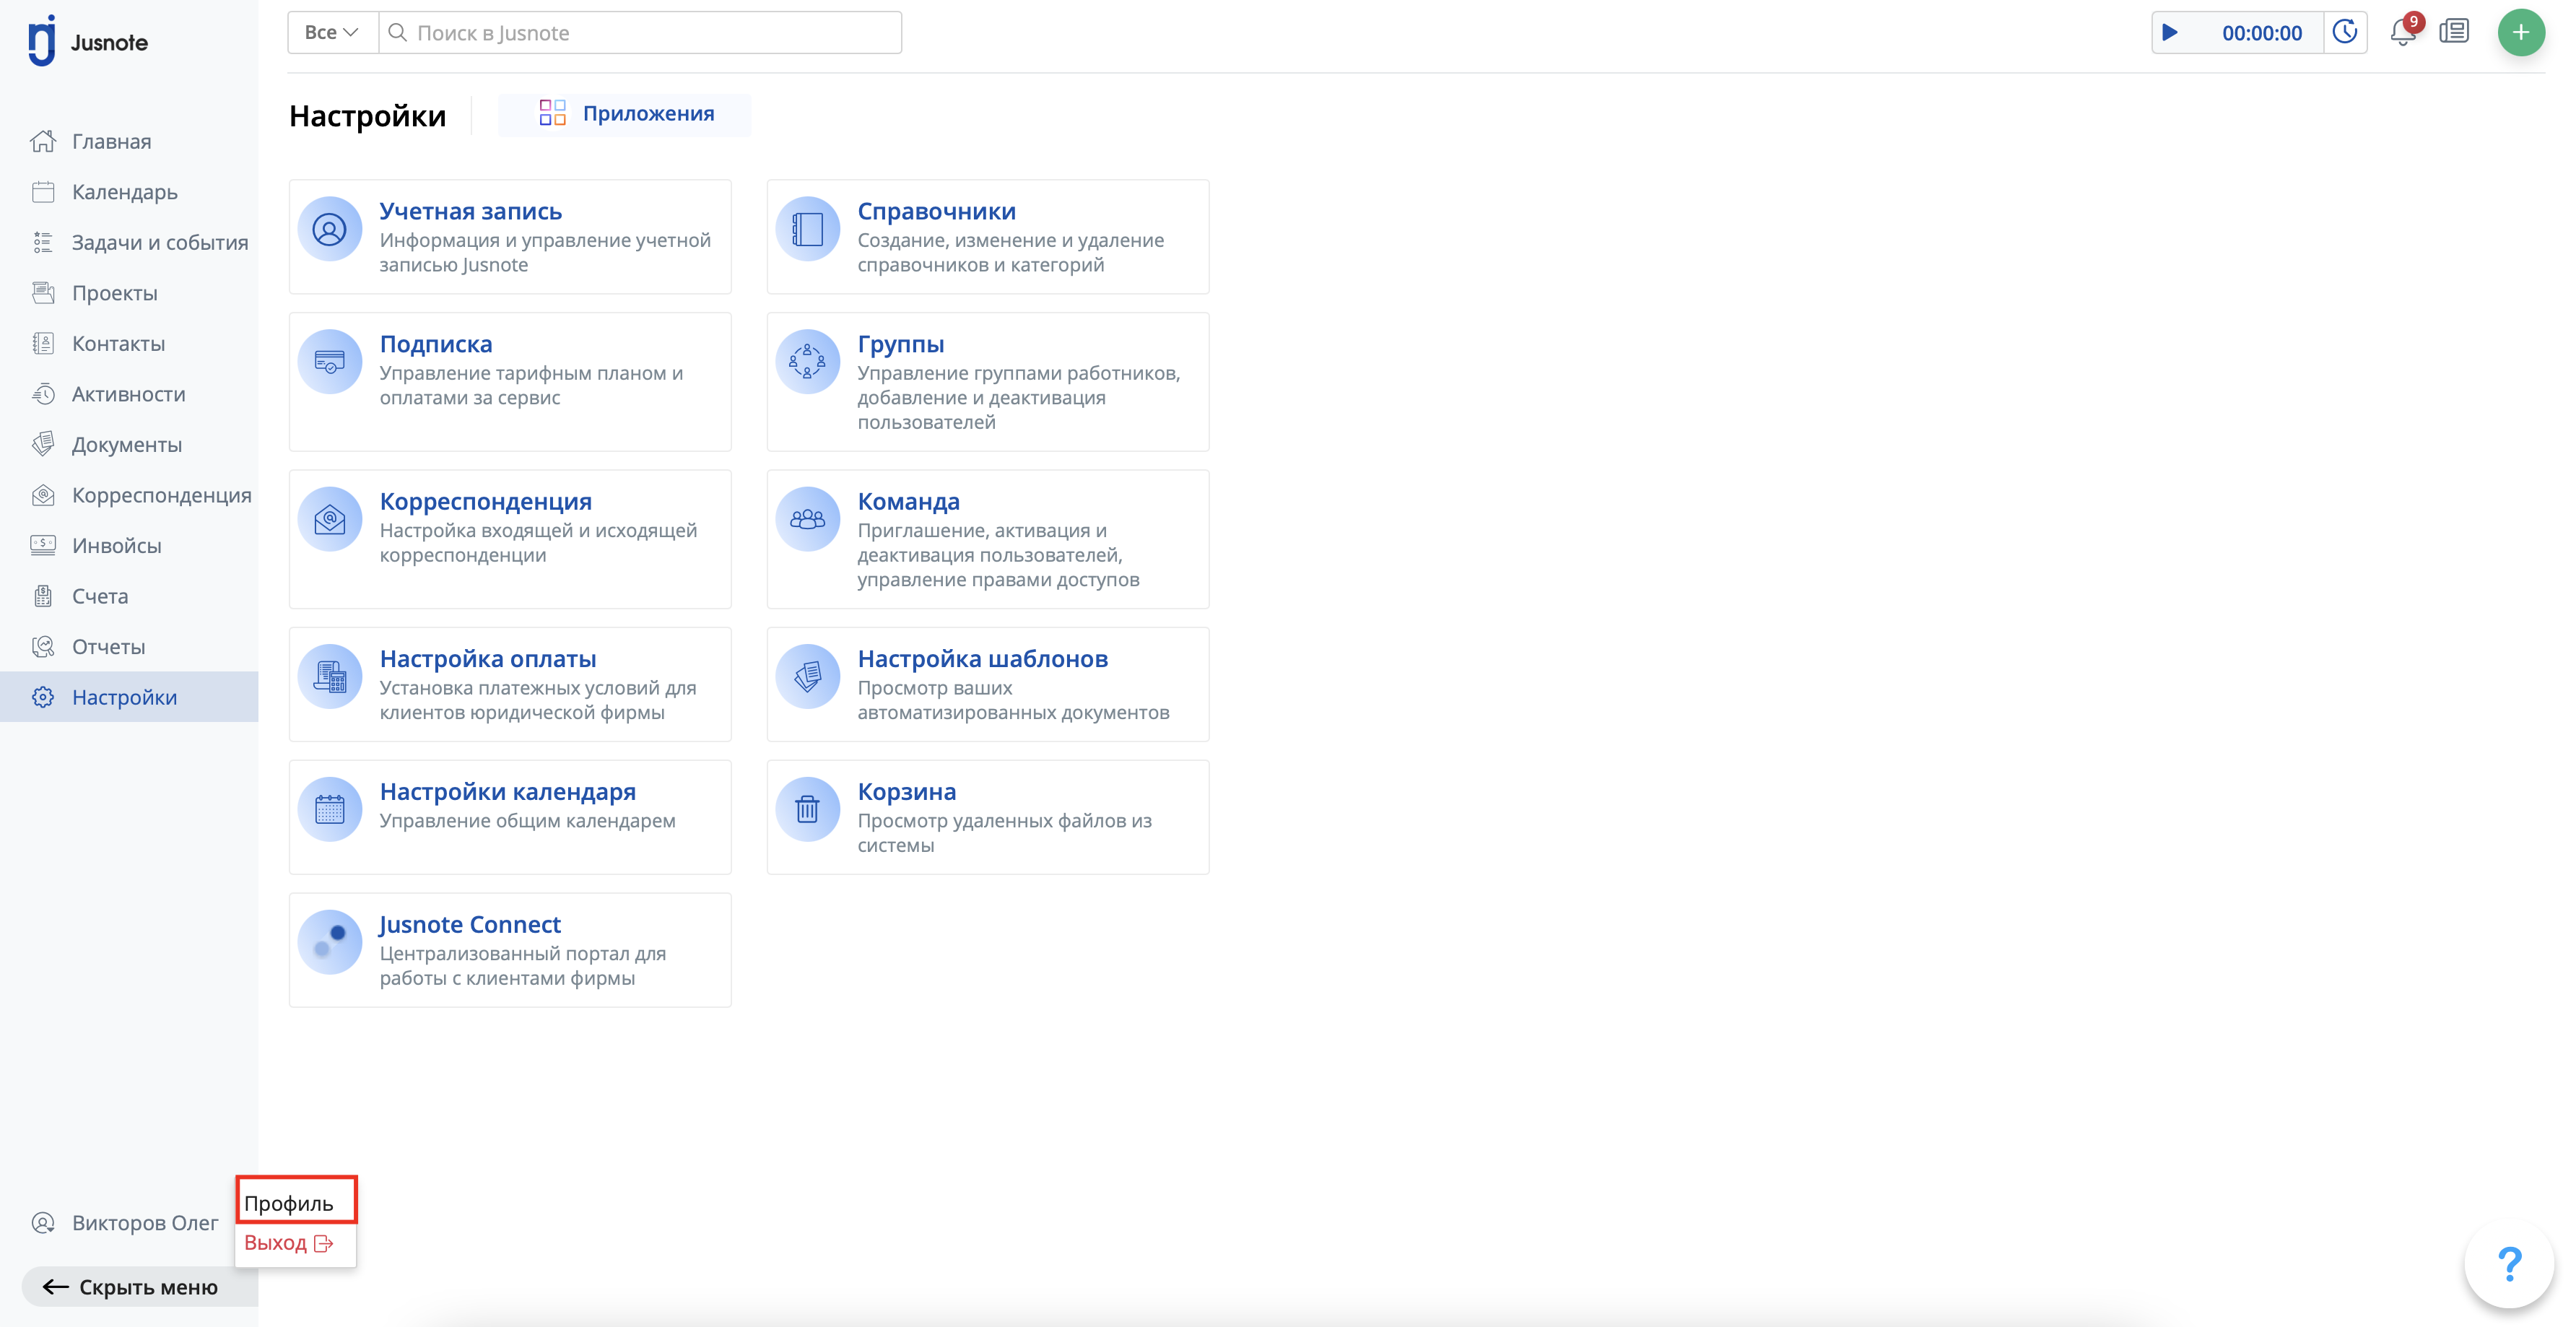
Task: Open the Настройка оплаты link
Action: pos(488,659)
